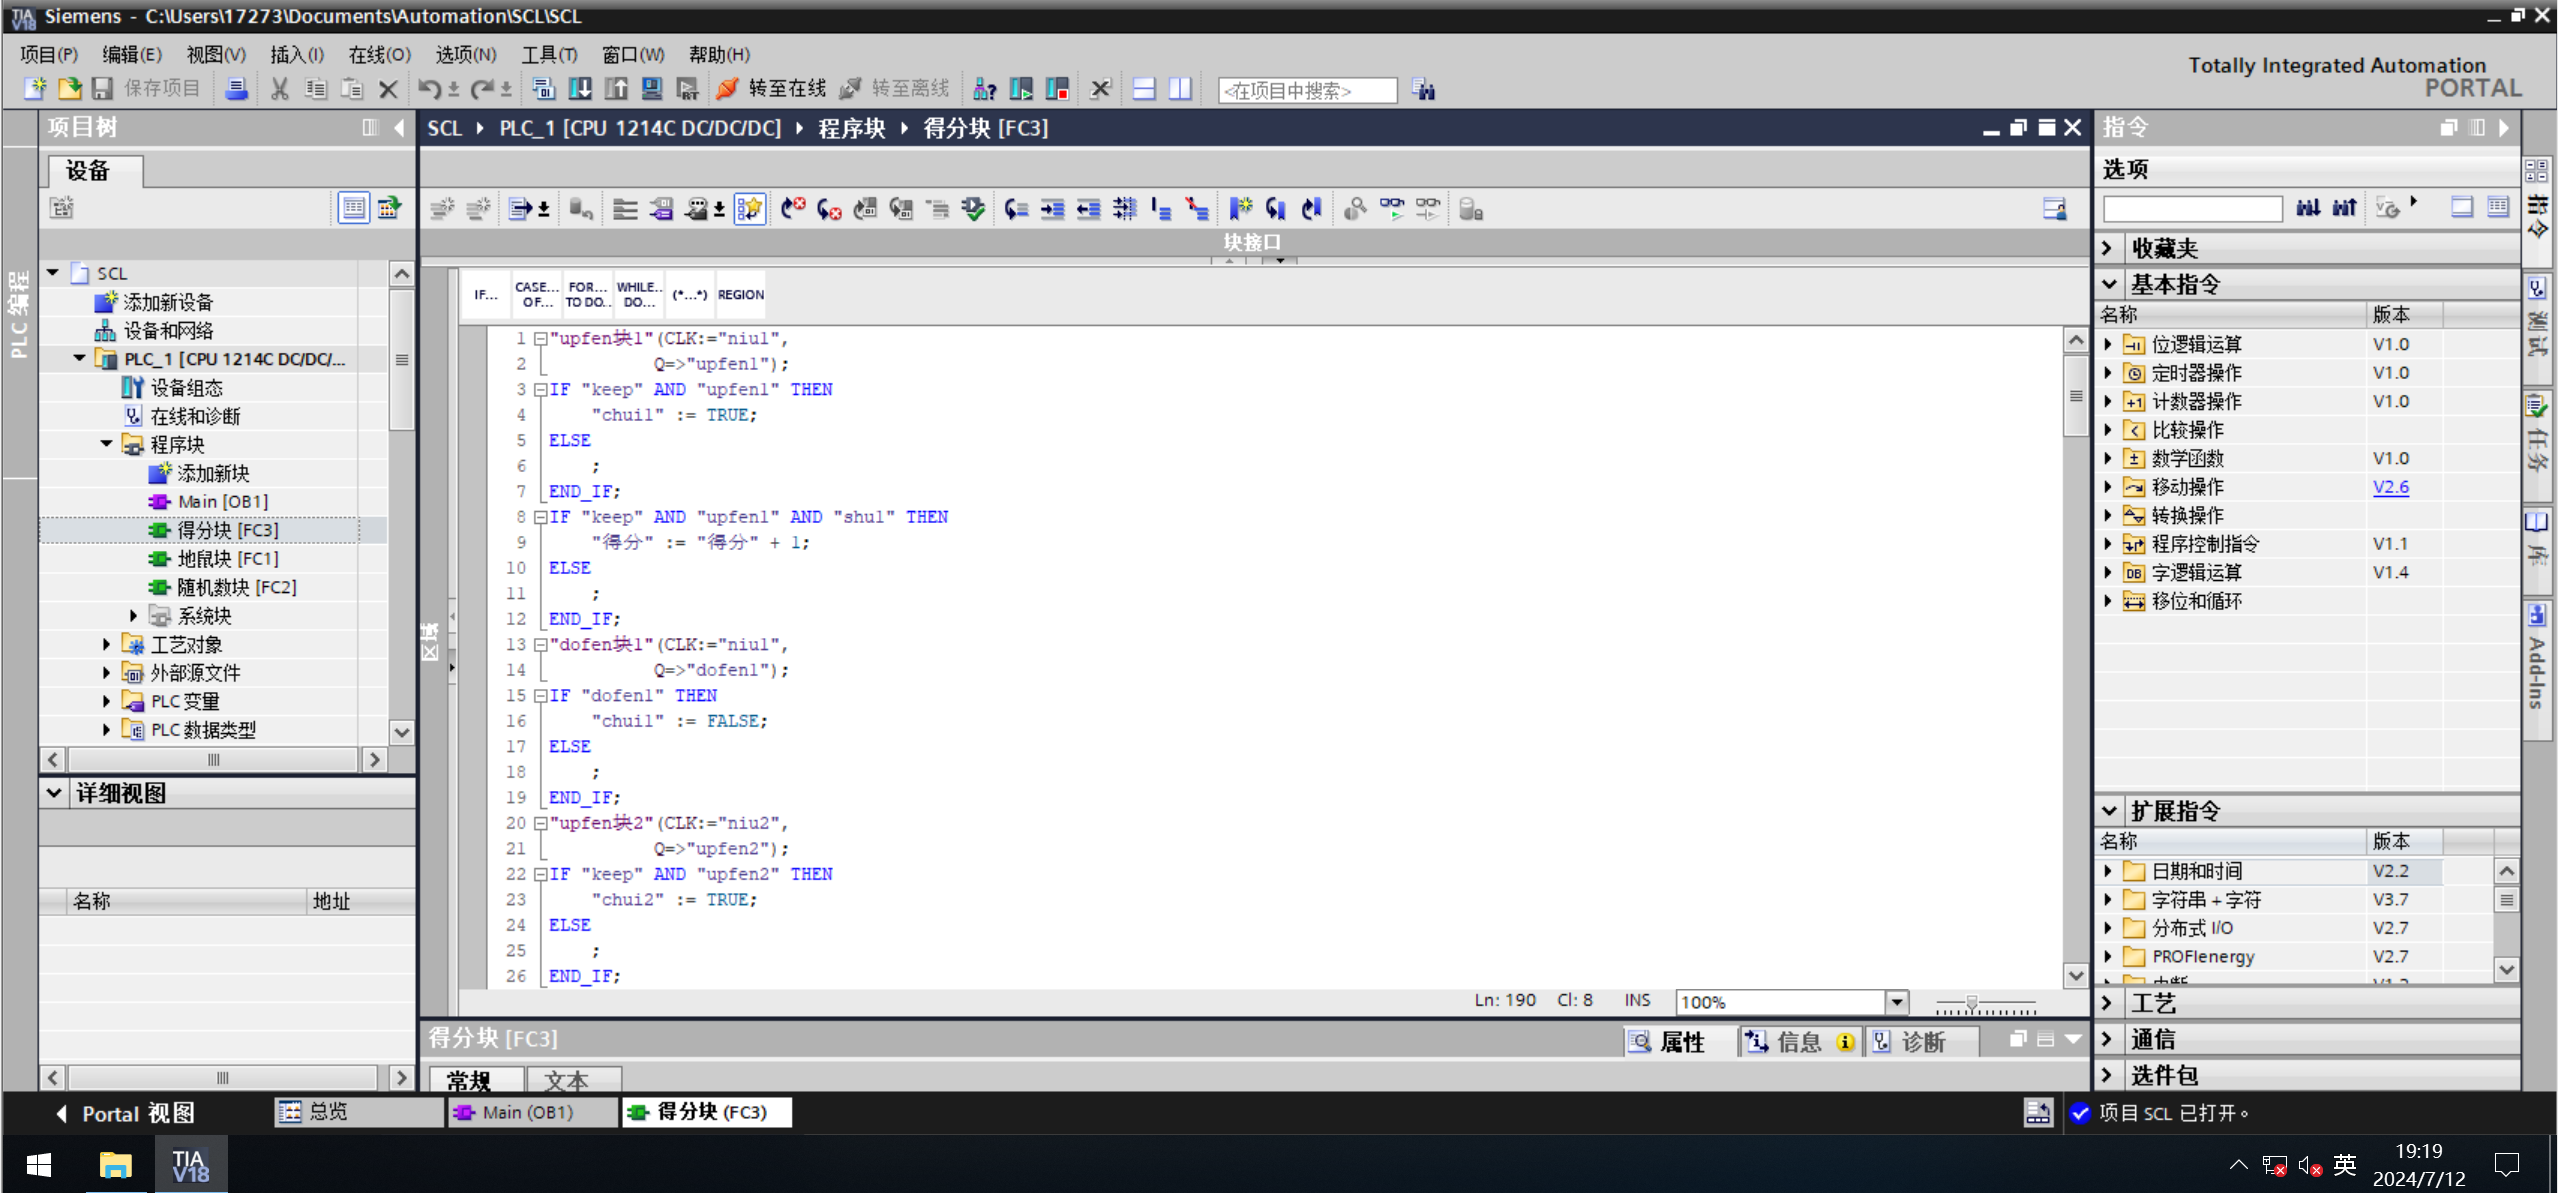Image resolution: width=2559 pixels, height=1193 pixels.
Task: Click the Save project icon
Action: point(103,89)
